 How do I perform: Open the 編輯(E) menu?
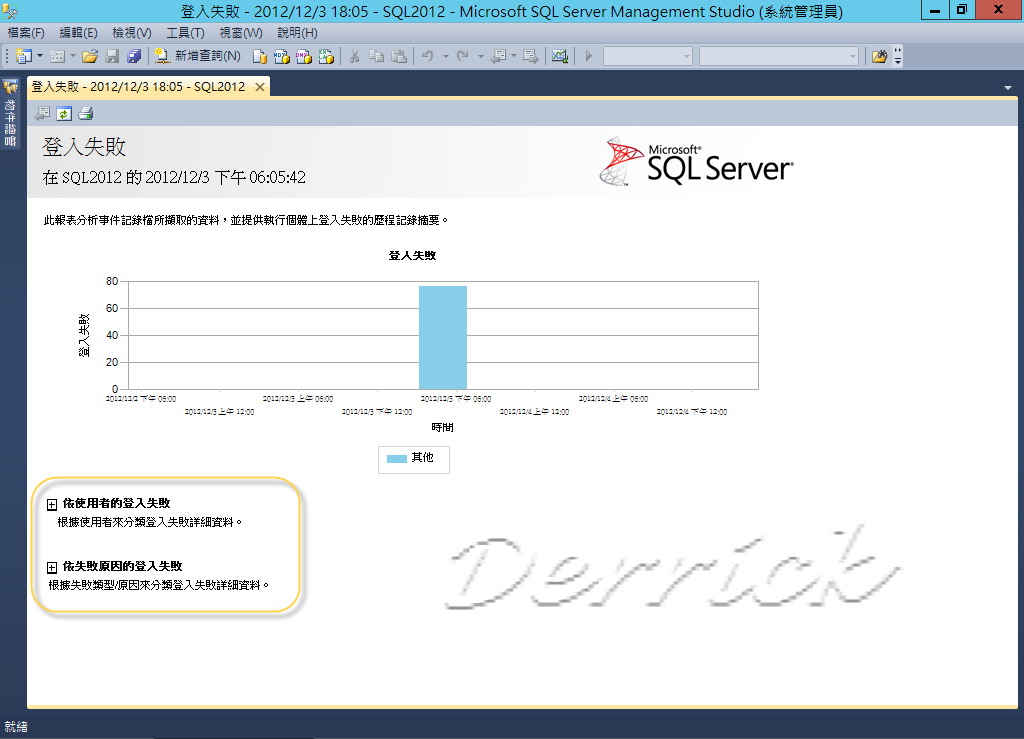coord(78,33)
